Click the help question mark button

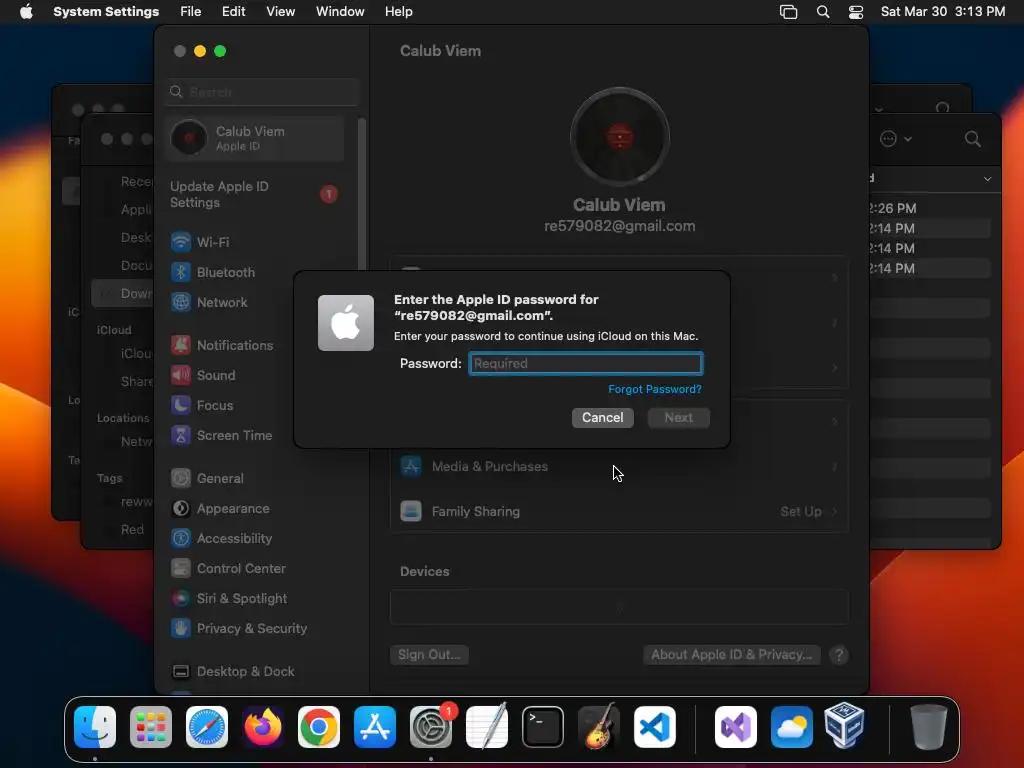point(839,654)
